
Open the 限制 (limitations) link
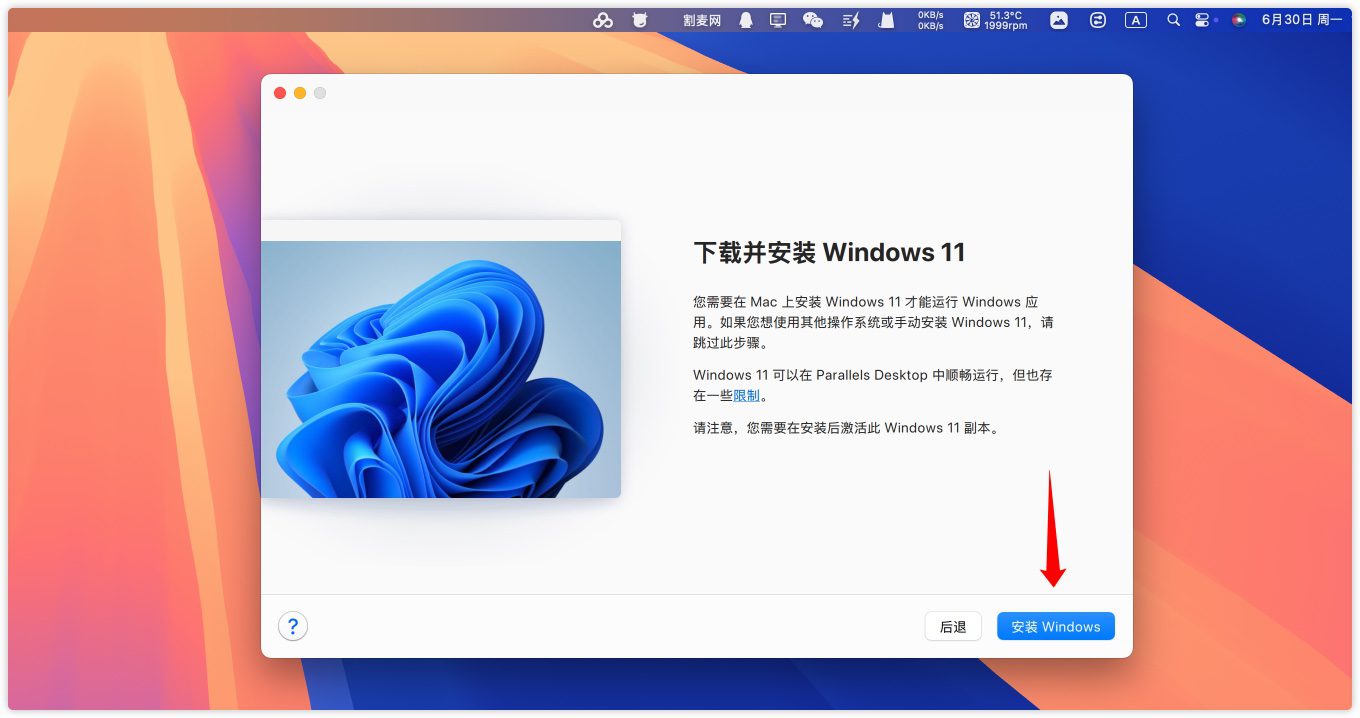[746, 396]
